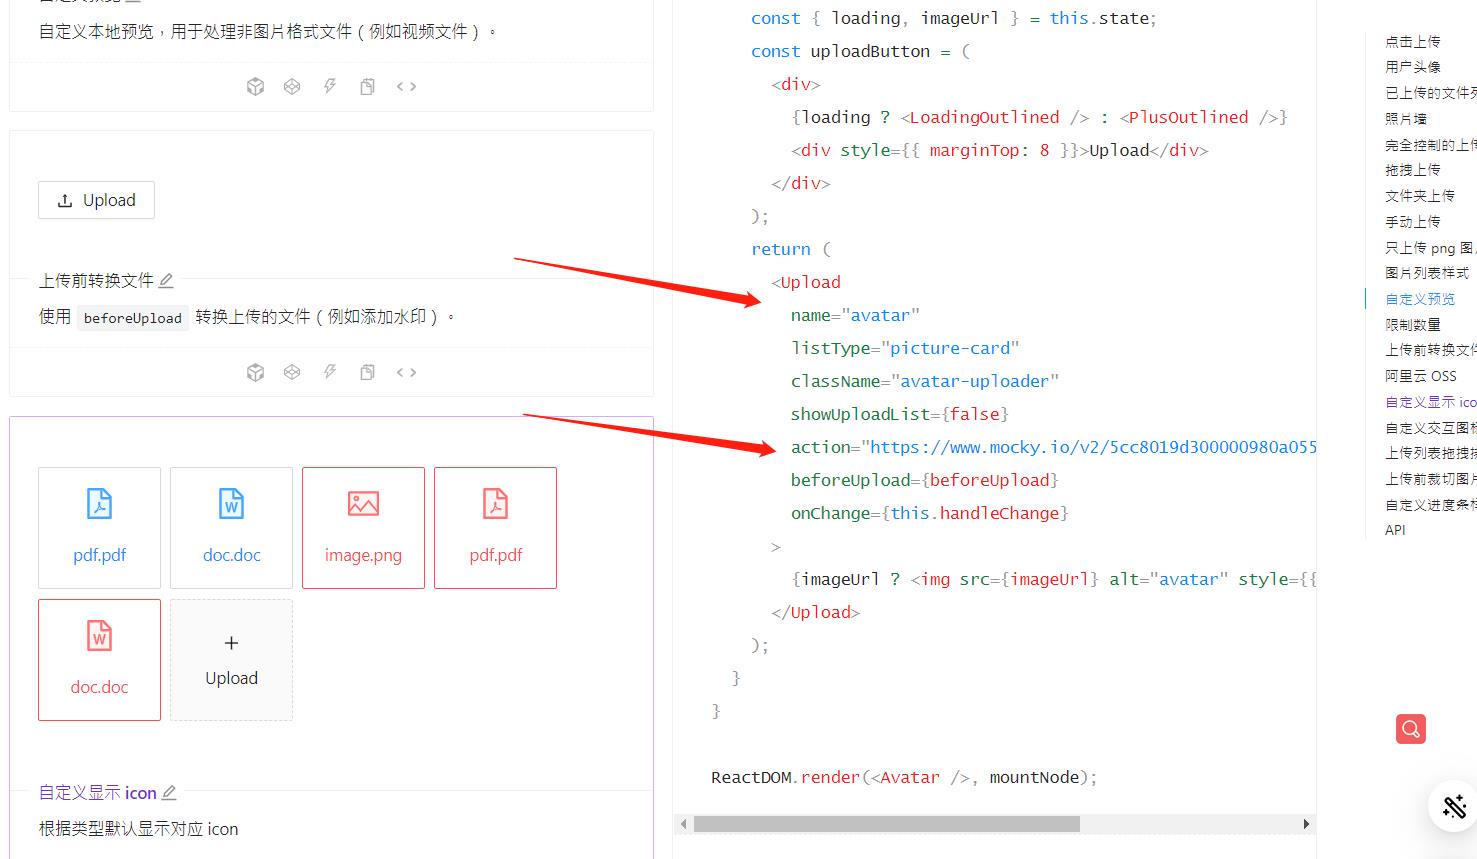1477x859 pixels.
Task: Click the beforeUpload inline code tag
Action: [133, 318]
